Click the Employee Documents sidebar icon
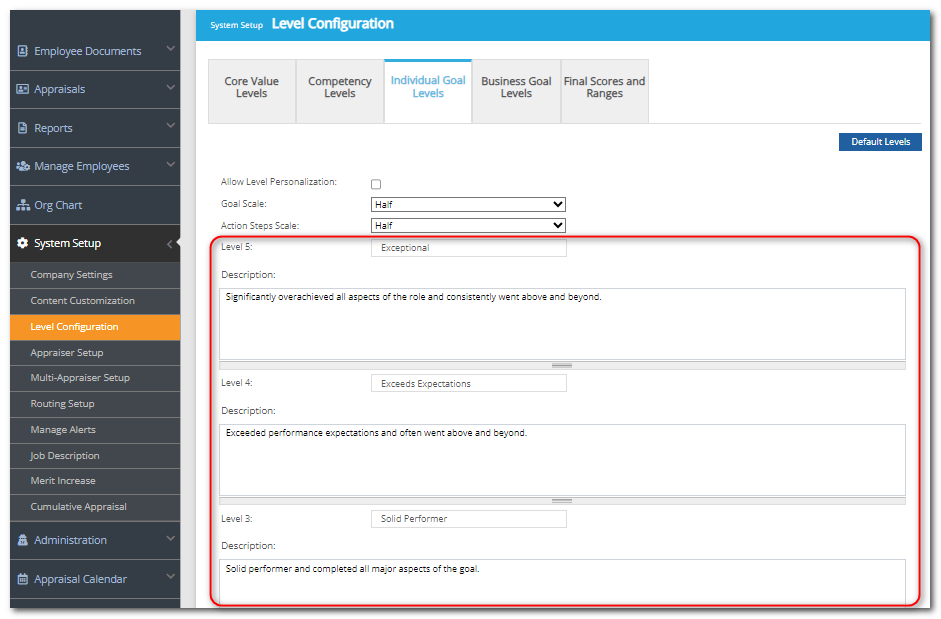Viewport: 941px width, 619px height. click(x=22, y=51)
